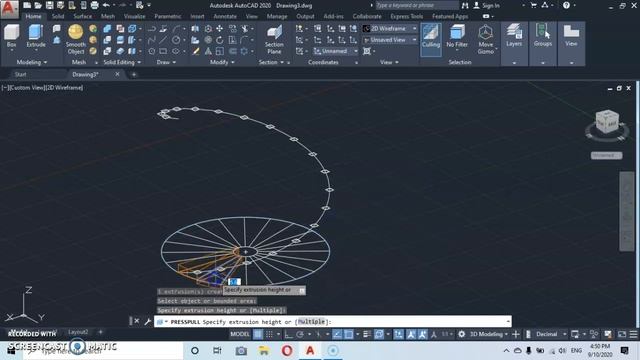Image resolution: width=640 pixels, height=360 pixels.
Task: Click the Multiple option in command line
Action: [x=311, y=322]
